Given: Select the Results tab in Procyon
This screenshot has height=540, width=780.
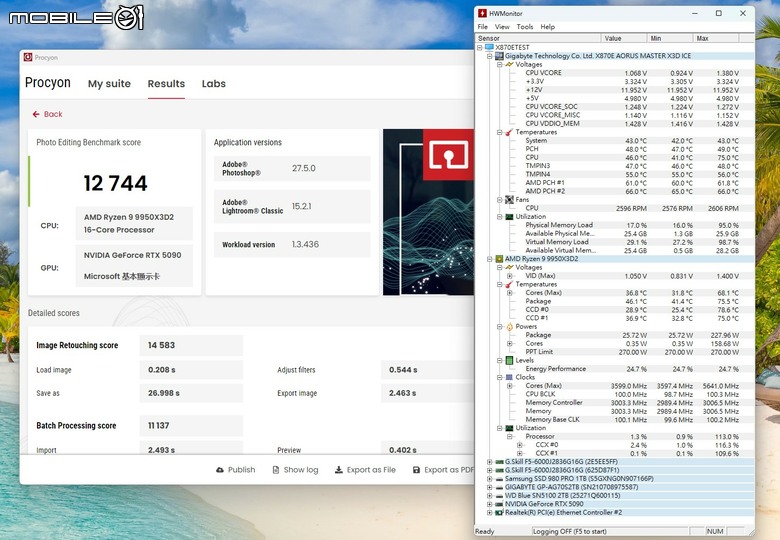Looking at the screenshot, I should click(x=166, y=84).
